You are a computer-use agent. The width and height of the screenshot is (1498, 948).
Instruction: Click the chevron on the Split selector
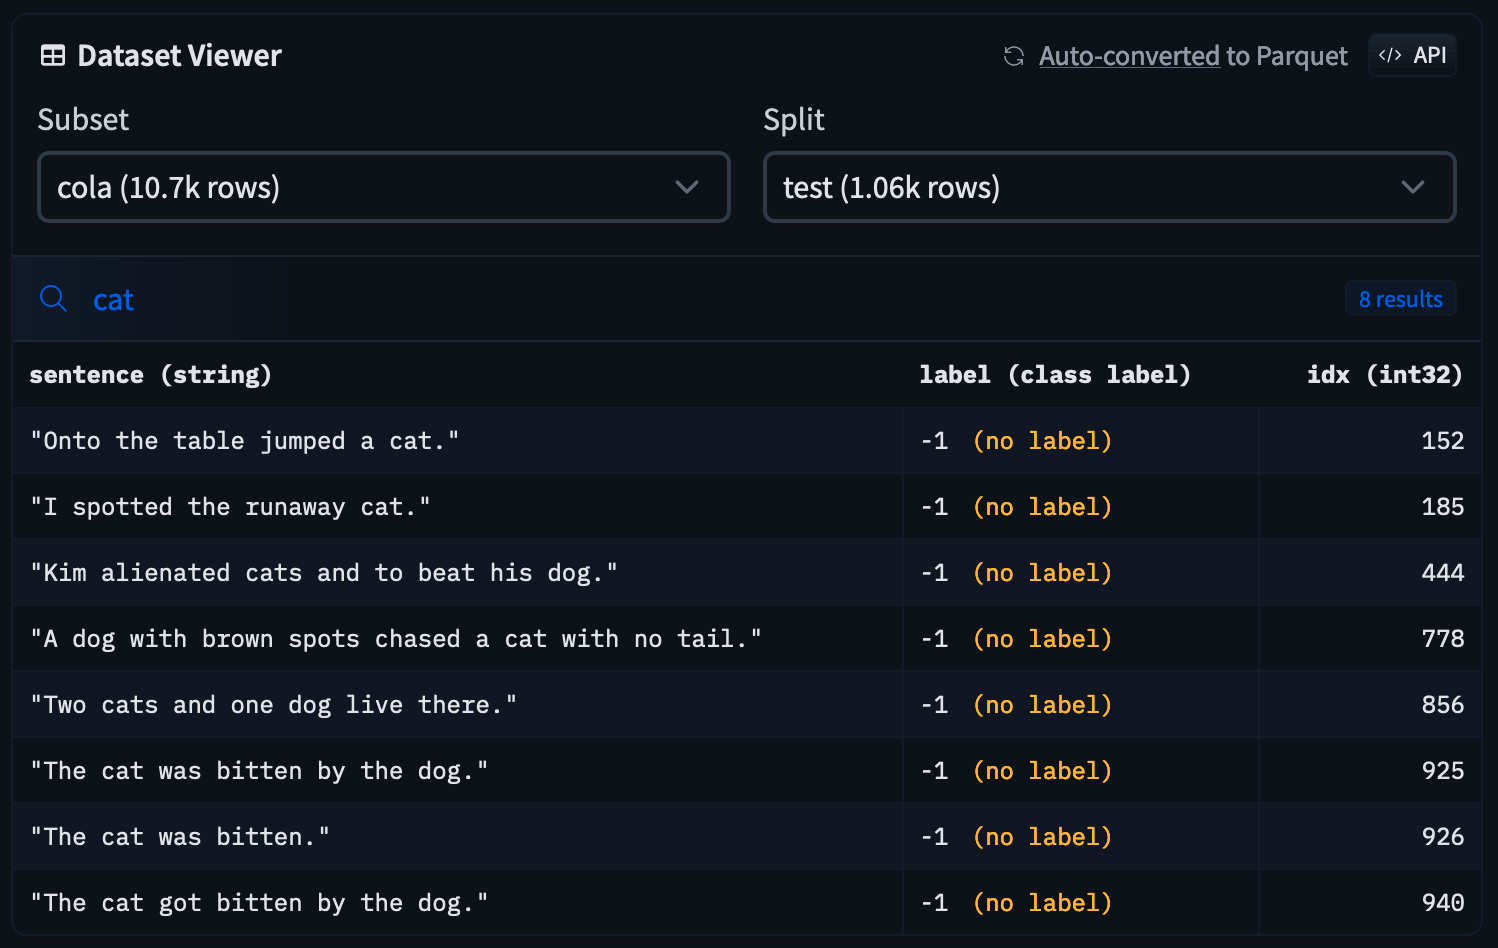[1413, 187]
